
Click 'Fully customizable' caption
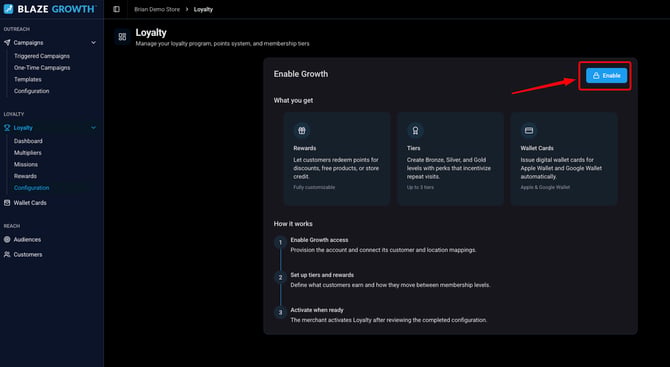[x=314, y=188]
